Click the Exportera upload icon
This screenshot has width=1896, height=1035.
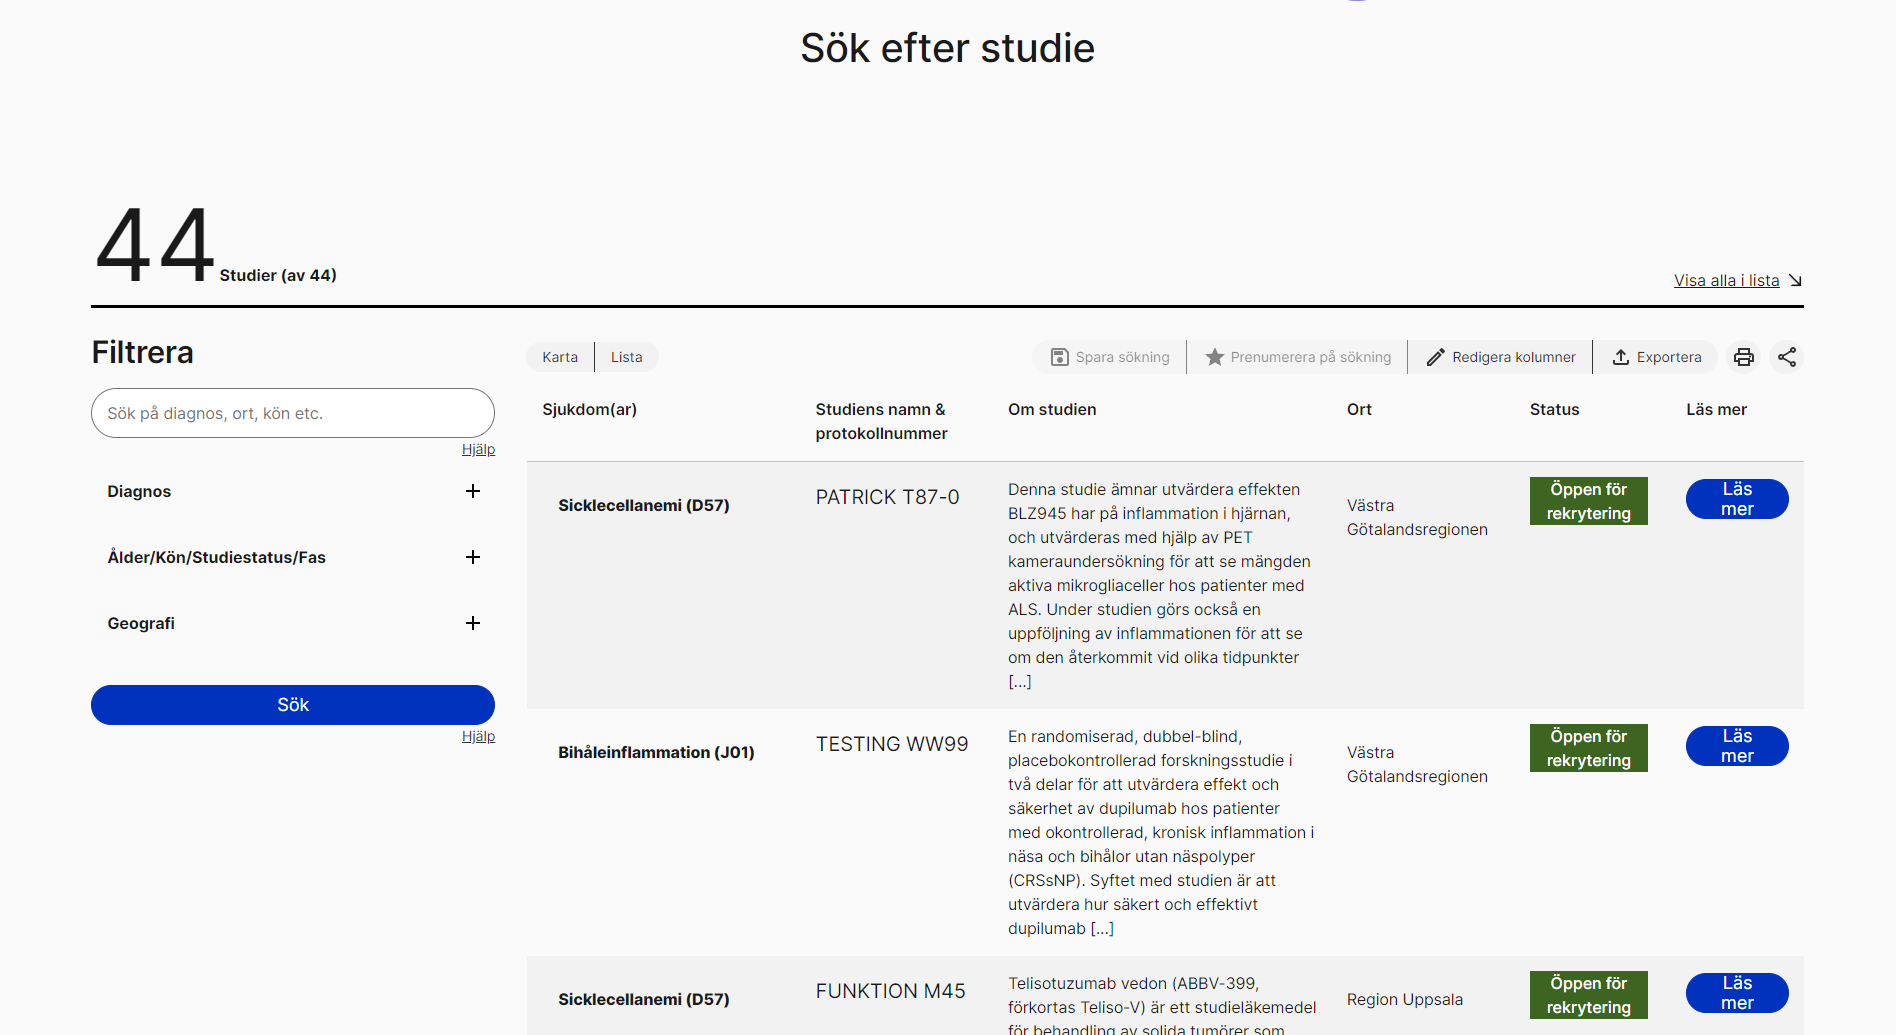coord(1621,357)
